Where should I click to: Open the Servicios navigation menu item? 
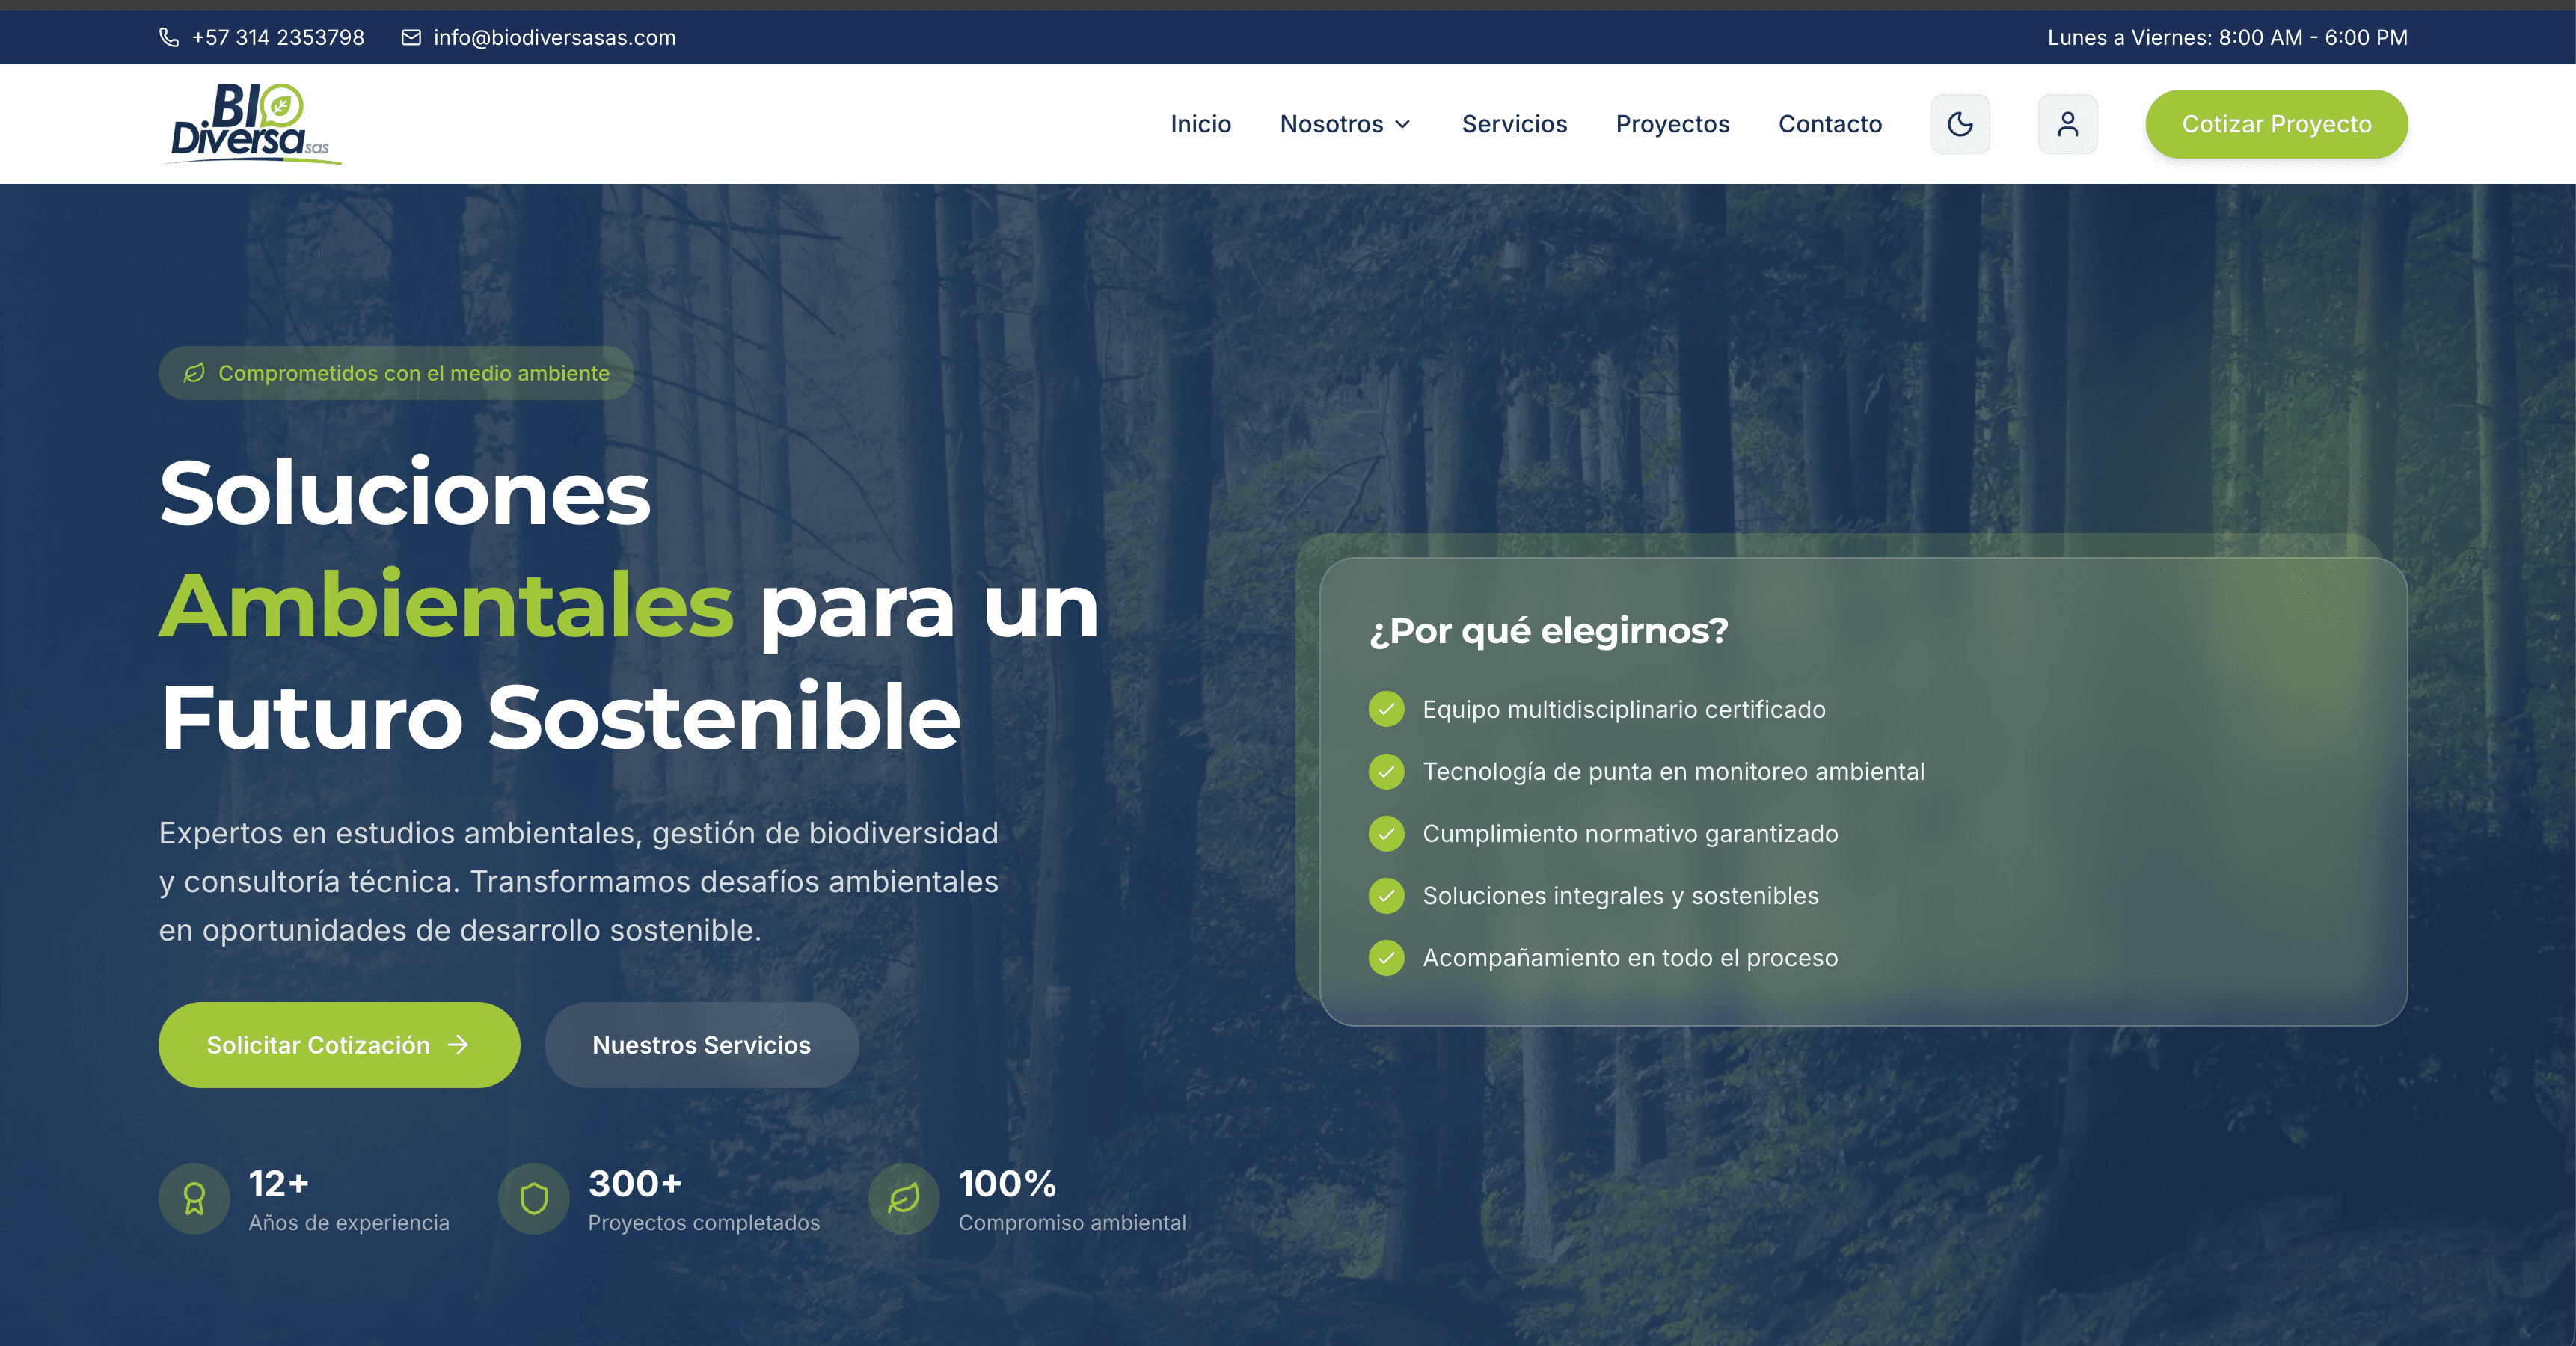point(1514,123)
